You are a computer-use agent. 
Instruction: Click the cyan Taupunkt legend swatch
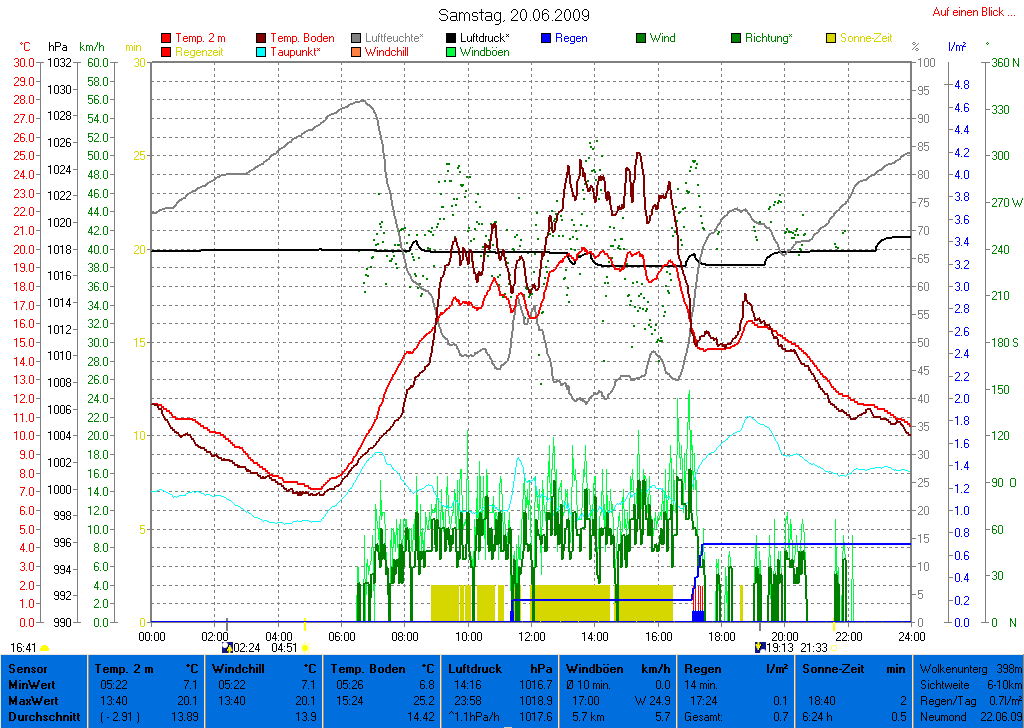[x=262, y=52]
